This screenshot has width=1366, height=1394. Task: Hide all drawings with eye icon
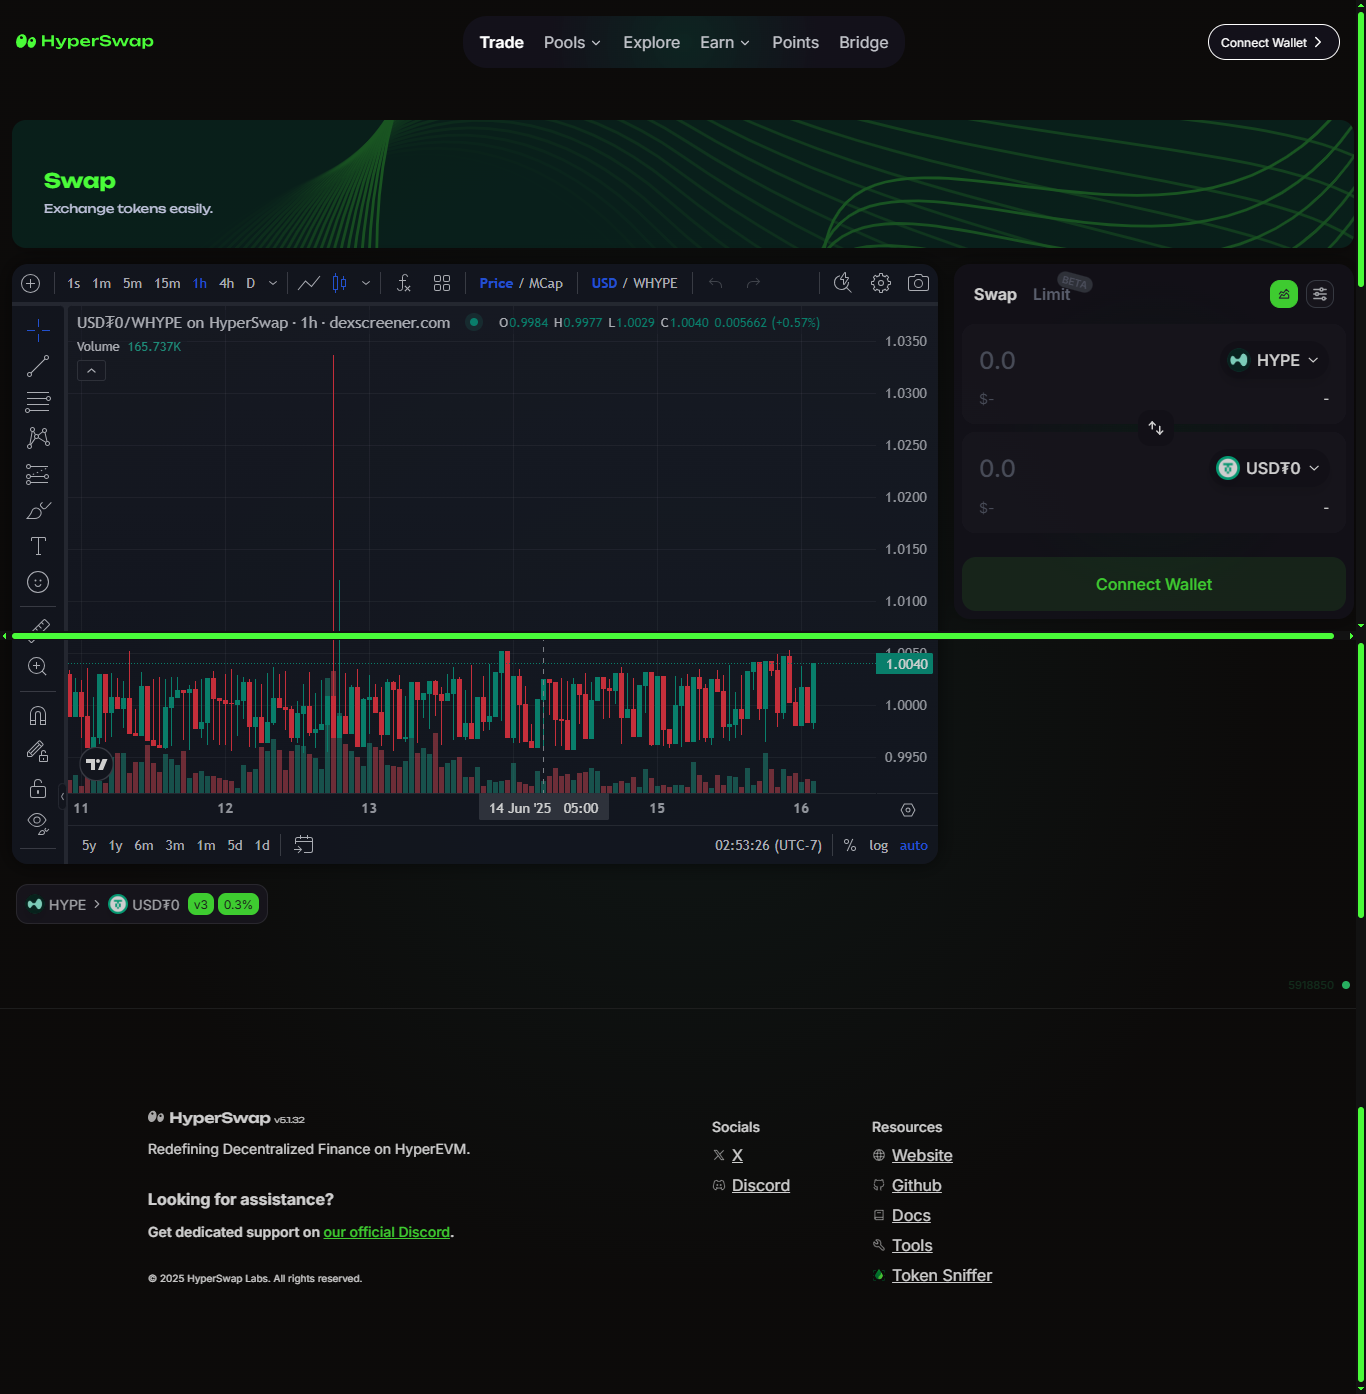[38, 823]
